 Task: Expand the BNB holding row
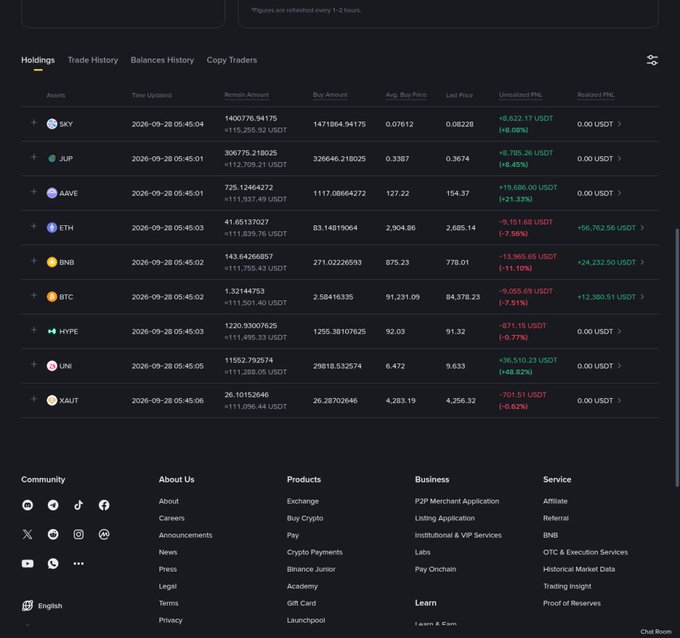[33, 261]
